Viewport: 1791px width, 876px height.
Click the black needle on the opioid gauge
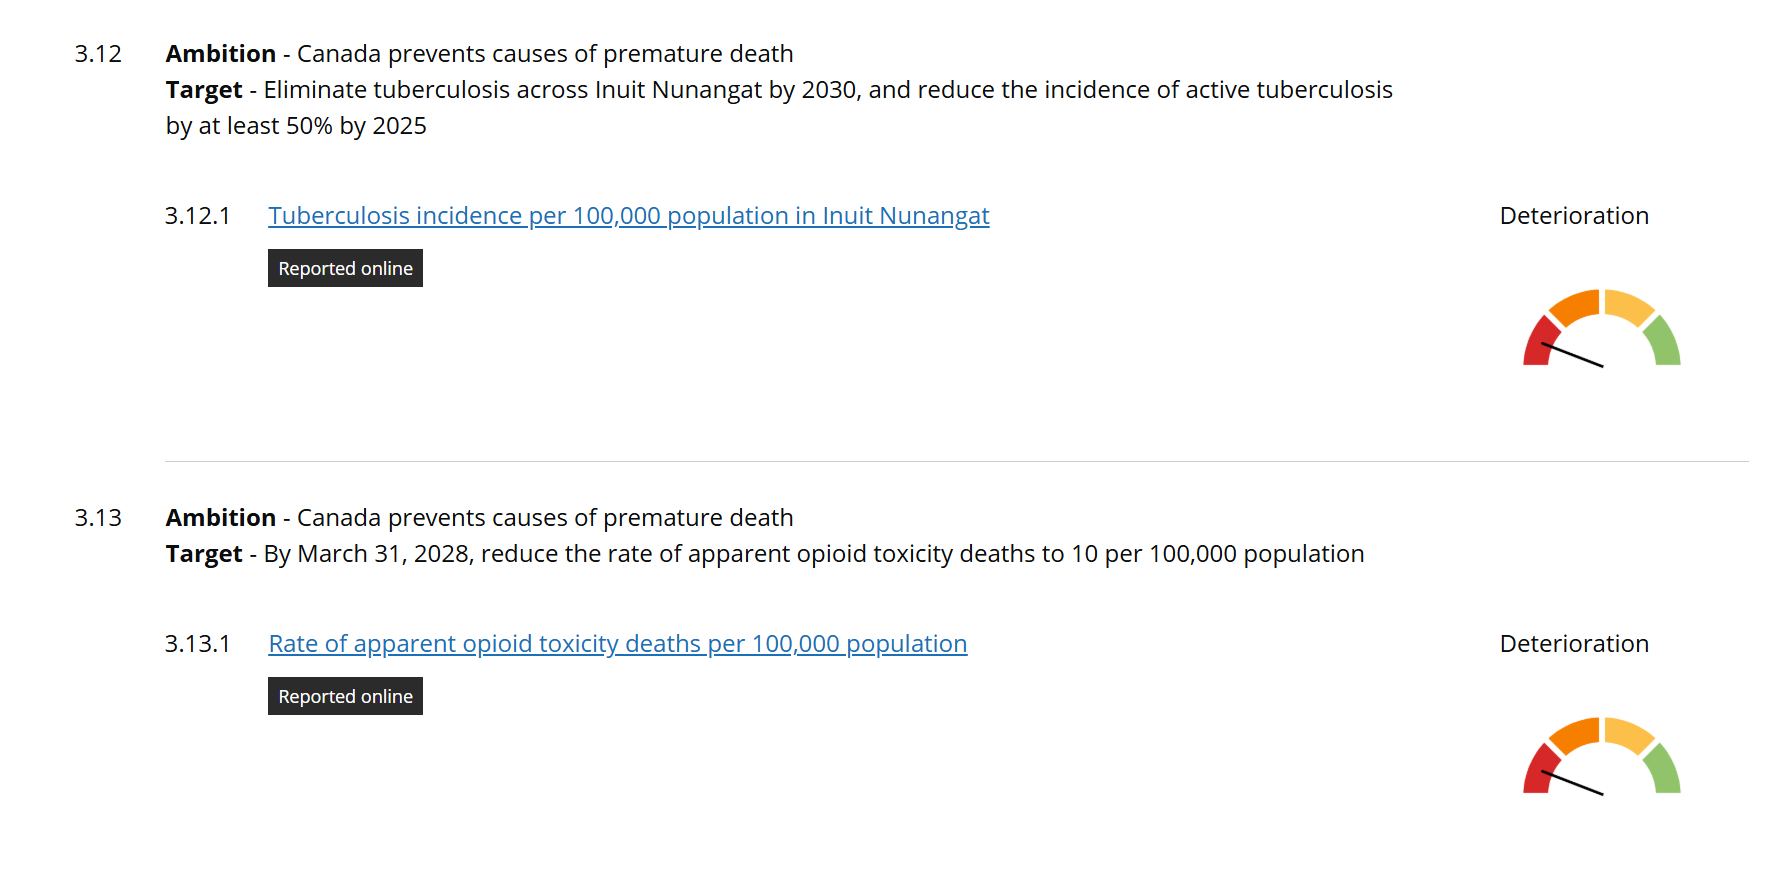click(1580, 786)
